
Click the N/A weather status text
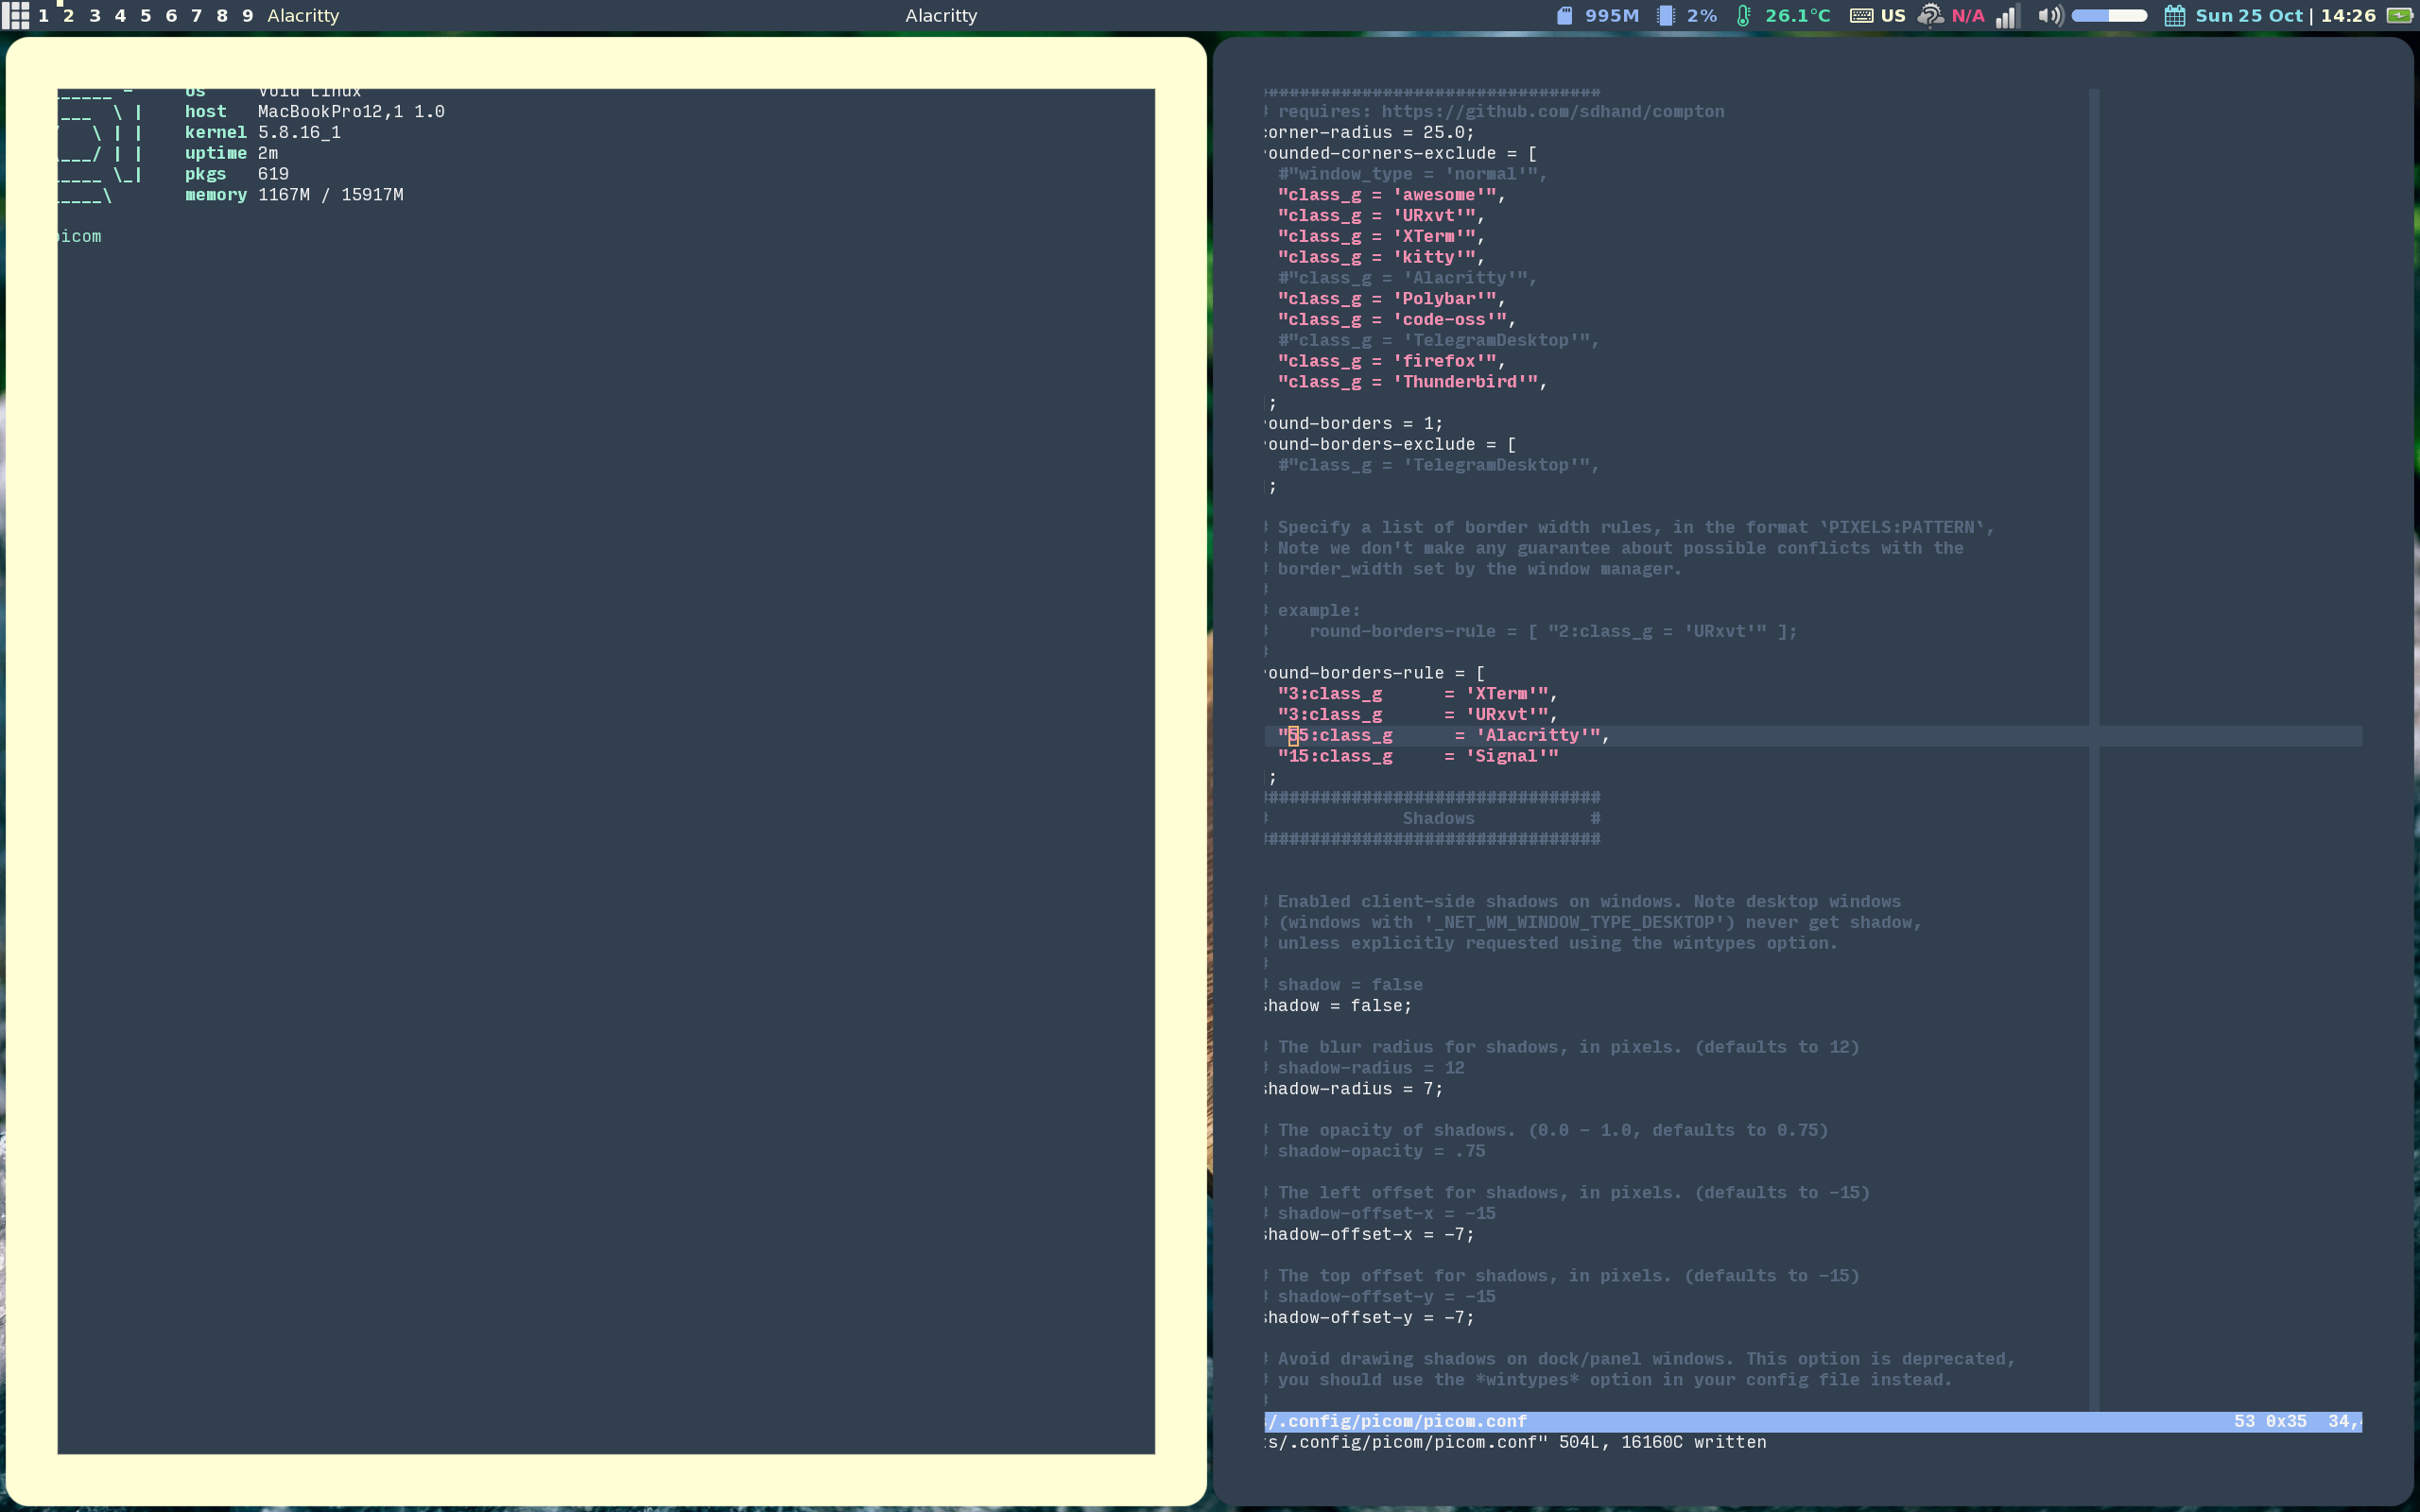coord(1968,15)
